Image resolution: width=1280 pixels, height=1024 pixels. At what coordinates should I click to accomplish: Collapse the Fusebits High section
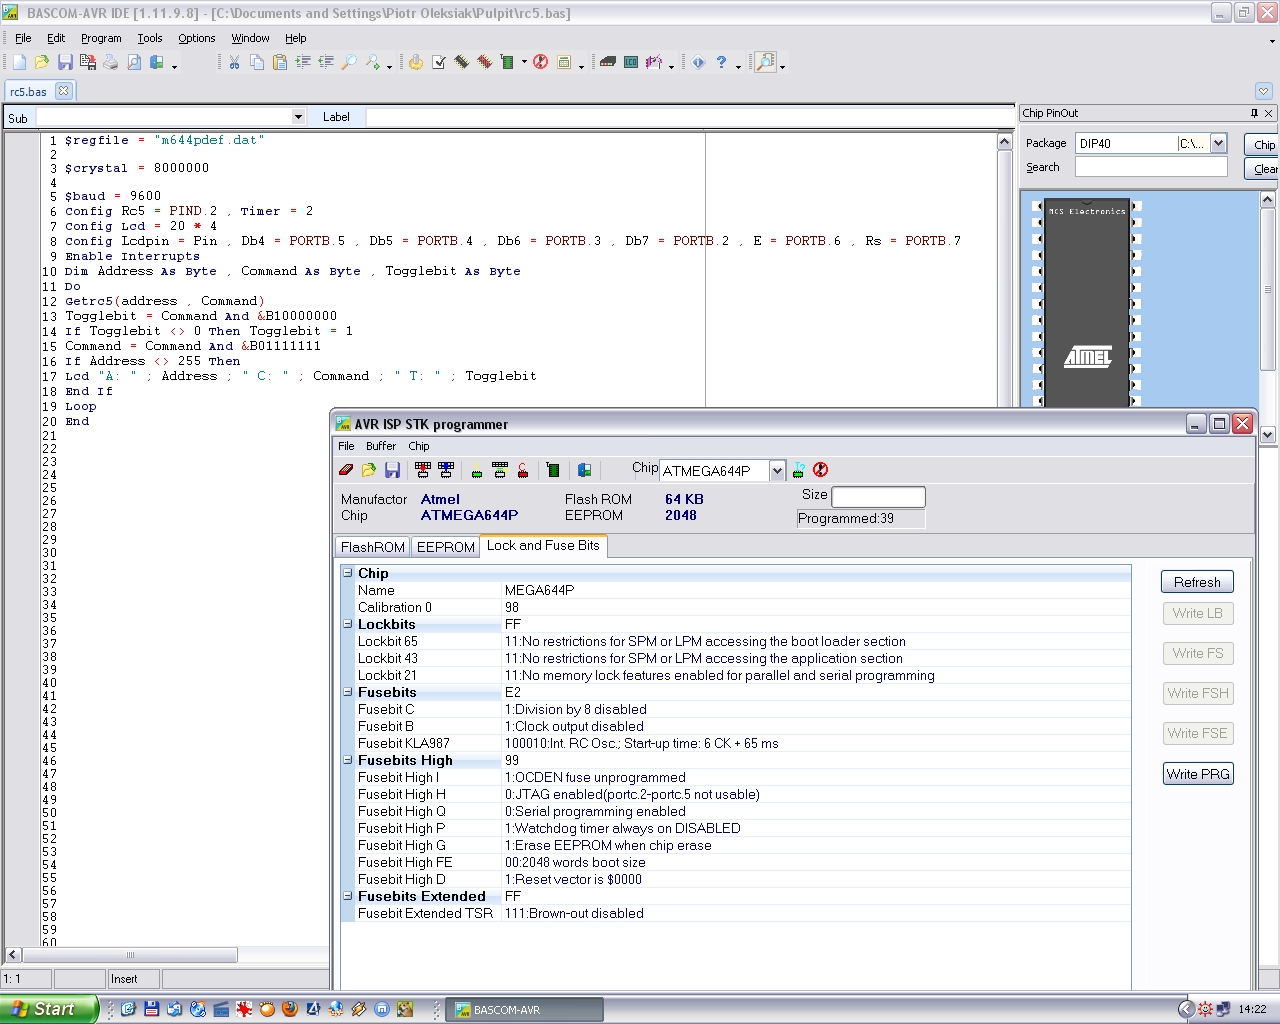pyautogui.click(x=348, y=760)
